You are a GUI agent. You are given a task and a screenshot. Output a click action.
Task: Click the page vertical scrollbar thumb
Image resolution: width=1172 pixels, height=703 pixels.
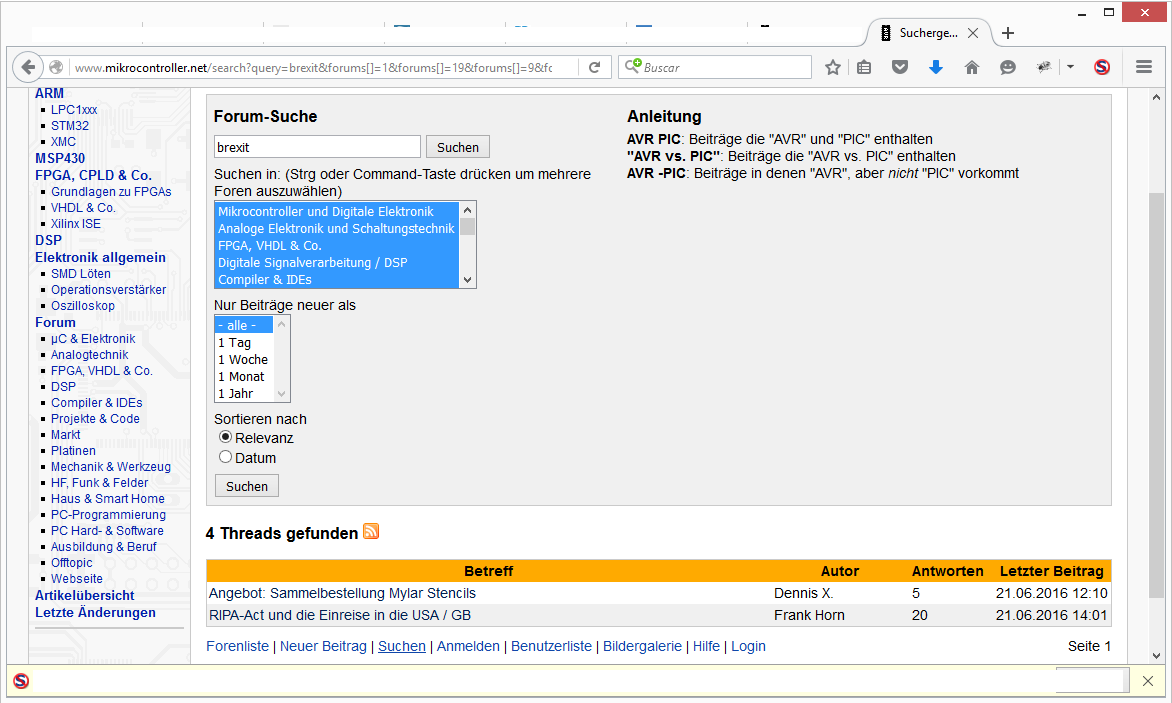point(1156,396)
